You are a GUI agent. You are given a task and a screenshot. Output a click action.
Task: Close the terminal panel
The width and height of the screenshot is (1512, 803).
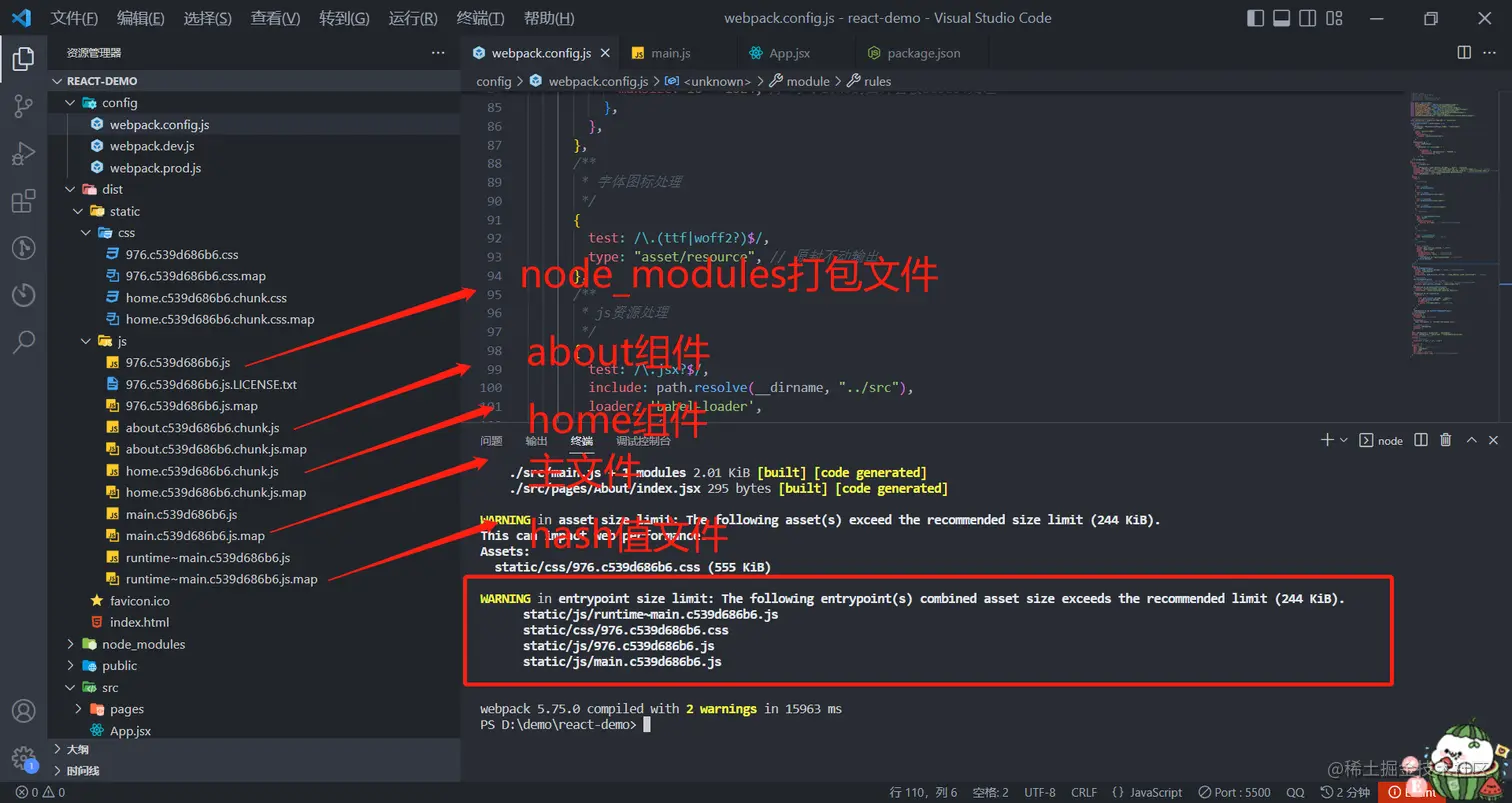tap(1494, 440)
